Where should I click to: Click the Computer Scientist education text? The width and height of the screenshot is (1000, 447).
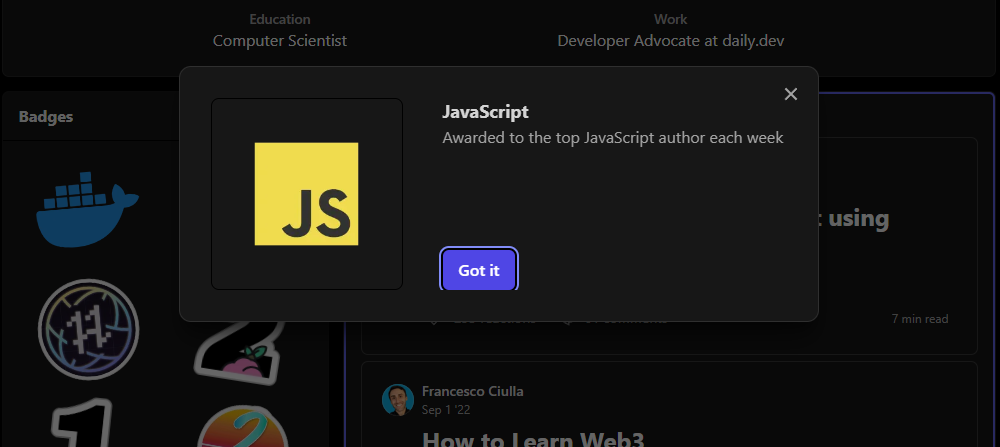pos(280,41)
